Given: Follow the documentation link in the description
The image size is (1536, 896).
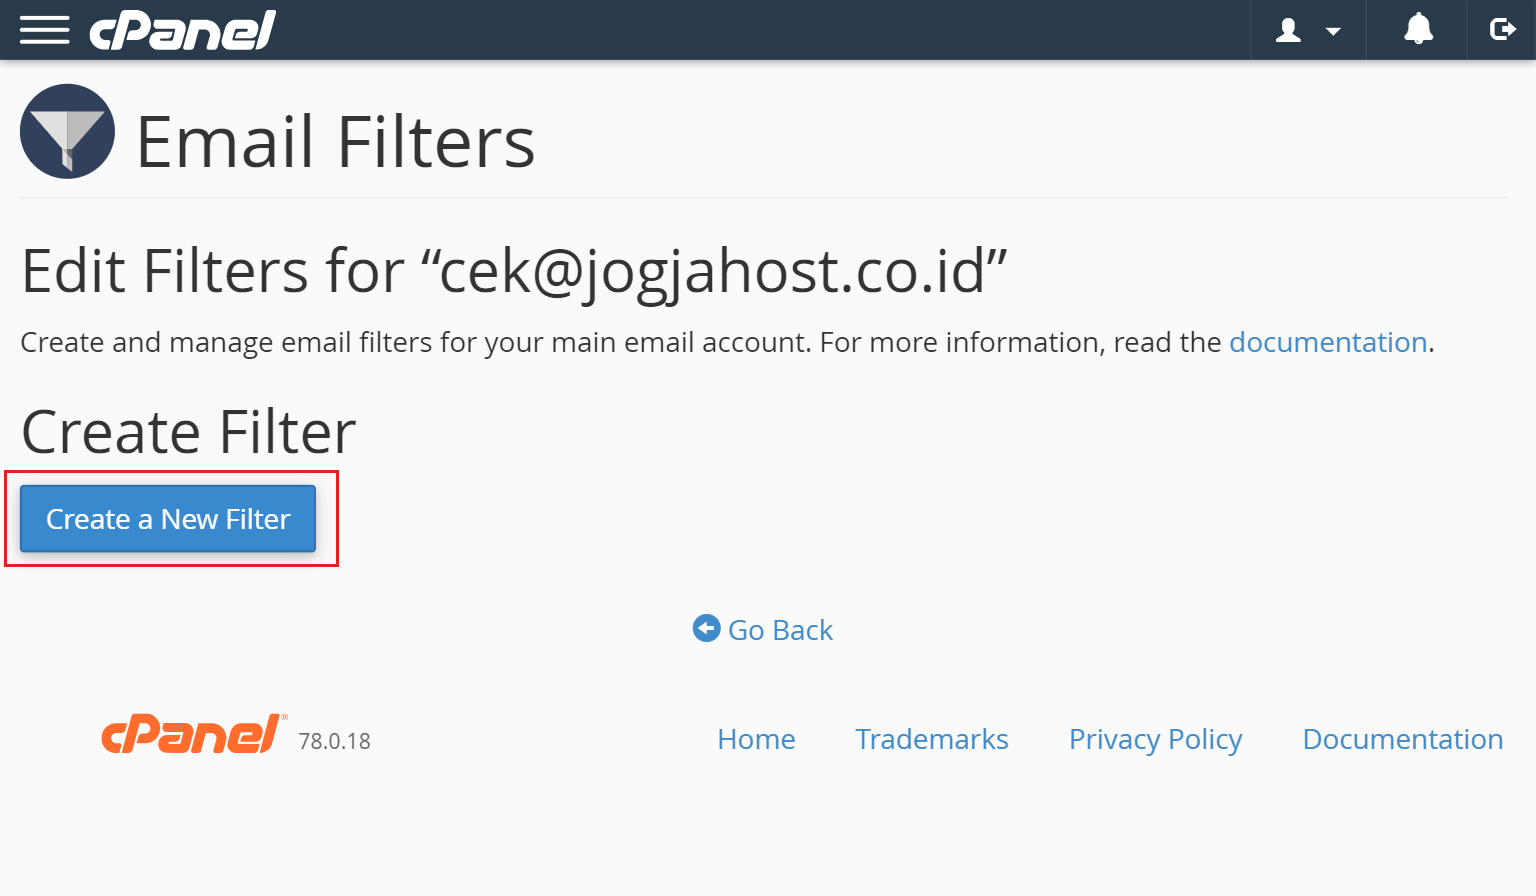Looking at the screenshot, I should click(1328, 341).
